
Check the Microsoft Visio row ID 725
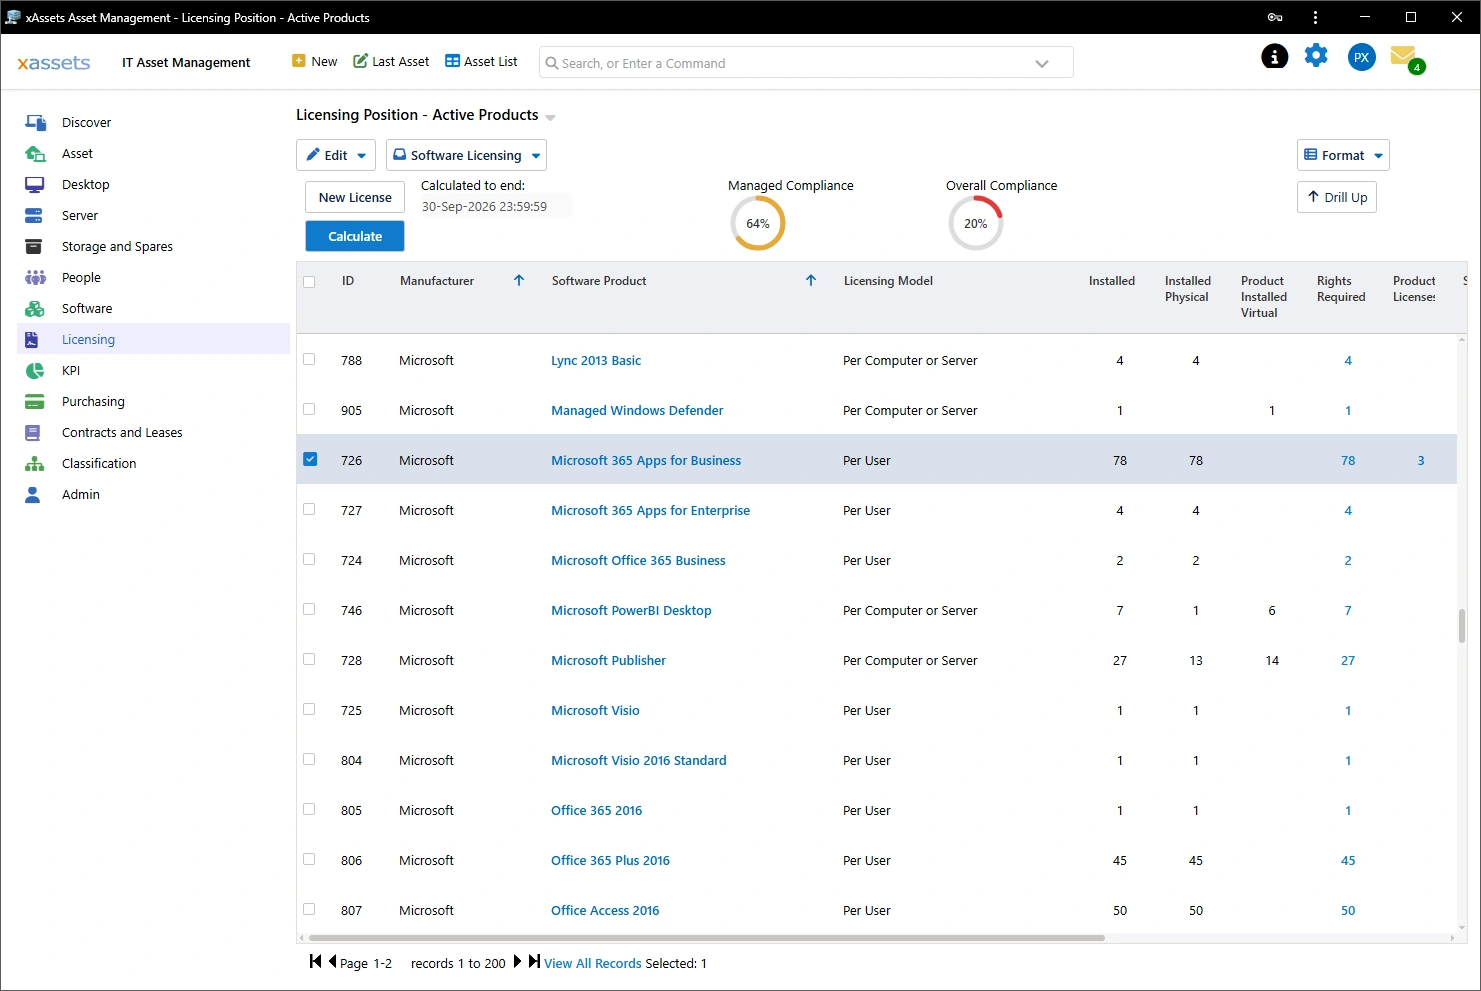[309, 709]
